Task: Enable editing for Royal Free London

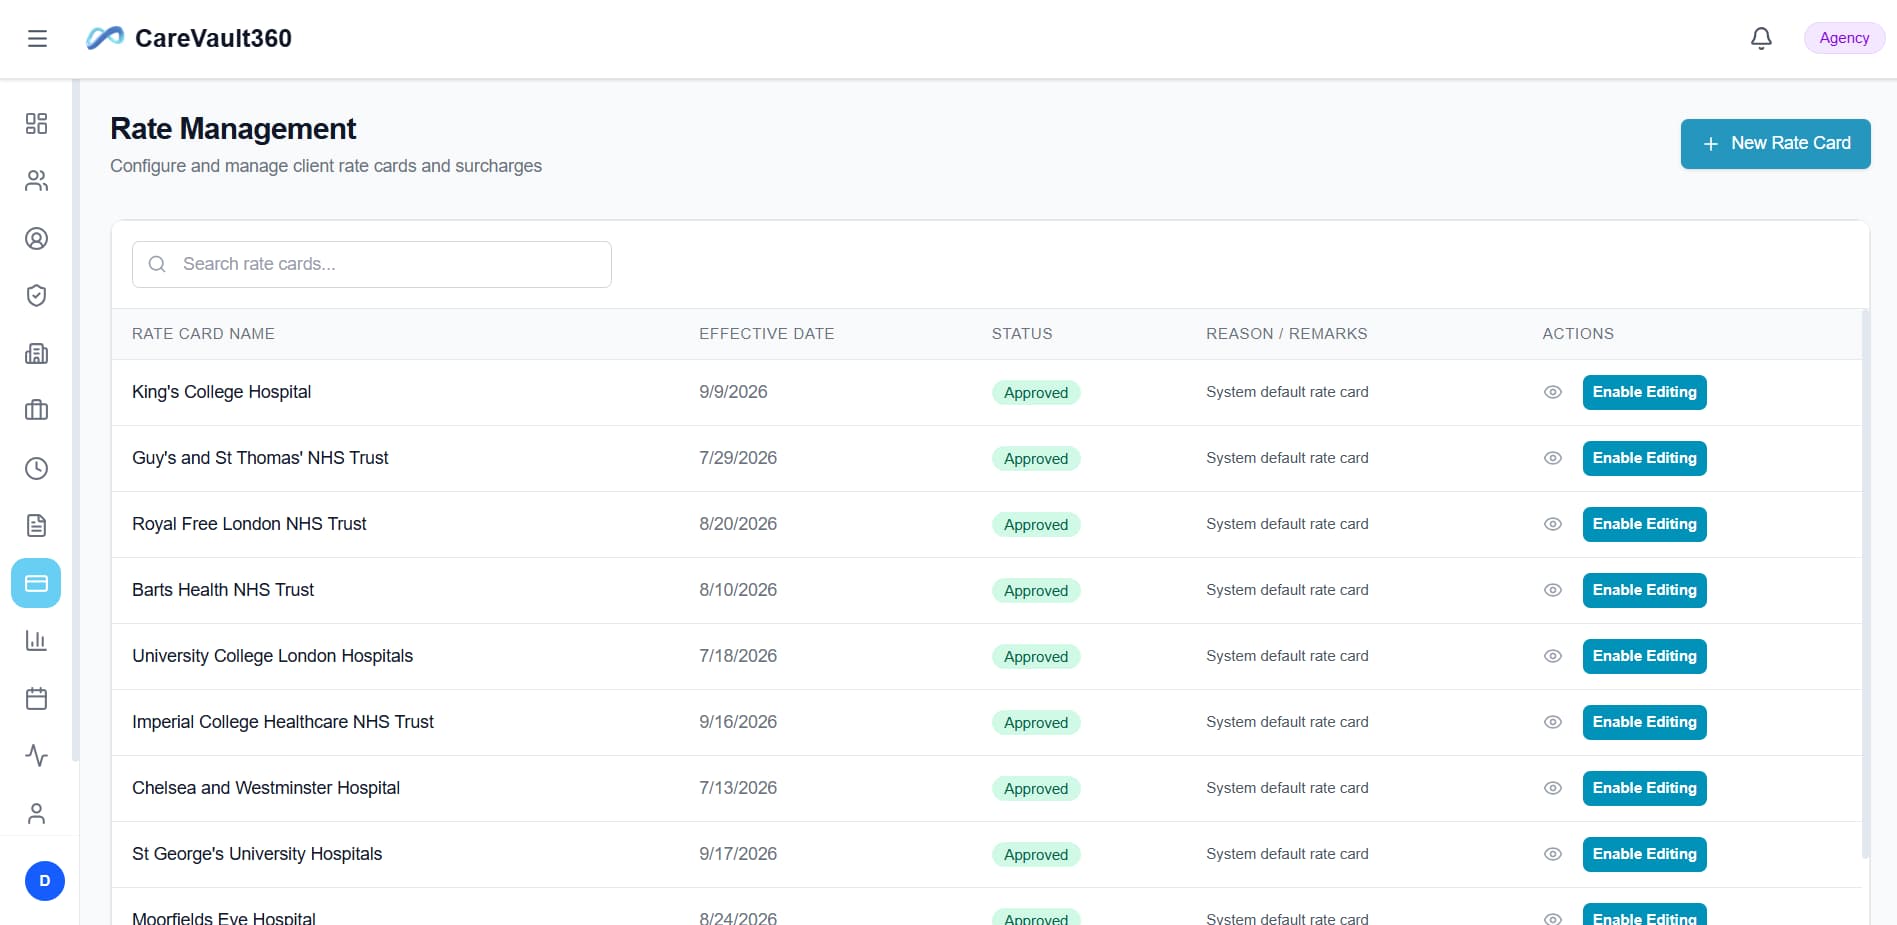Action: (1644, 524)
